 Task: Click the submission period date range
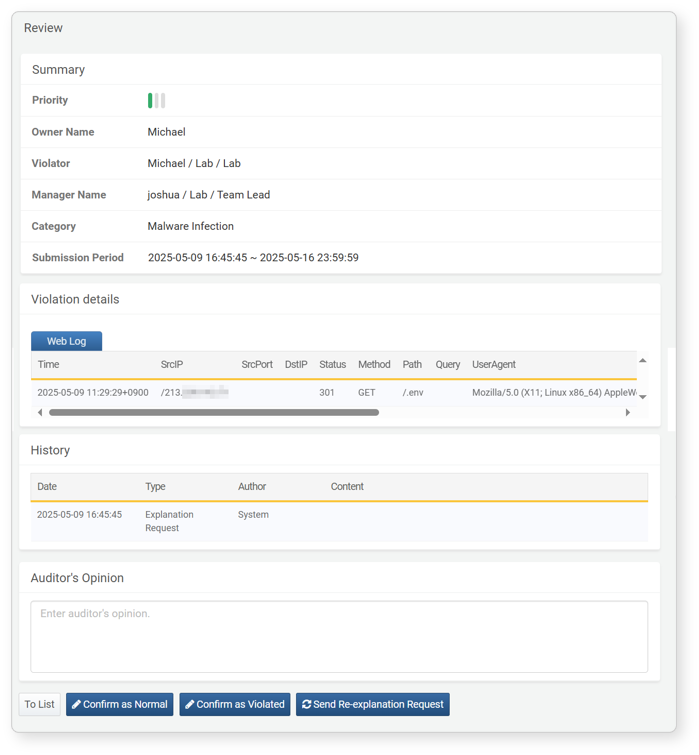[x=253, y=258]
